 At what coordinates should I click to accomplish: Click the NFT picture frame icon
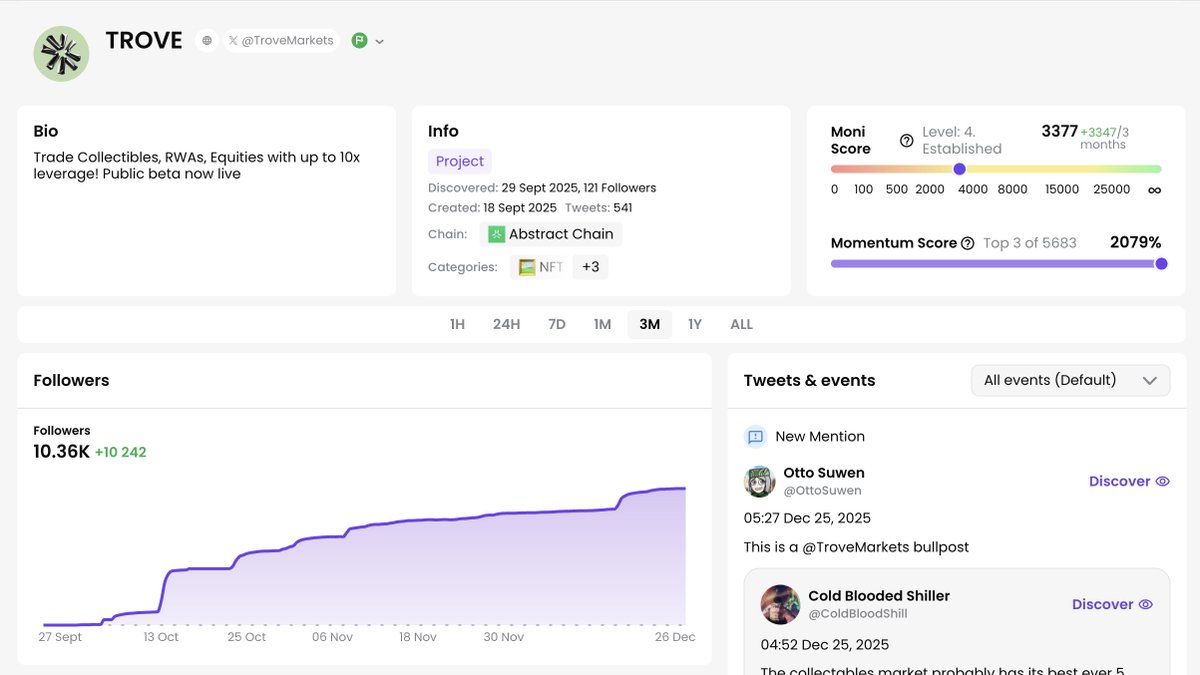[x=526, y=267]
